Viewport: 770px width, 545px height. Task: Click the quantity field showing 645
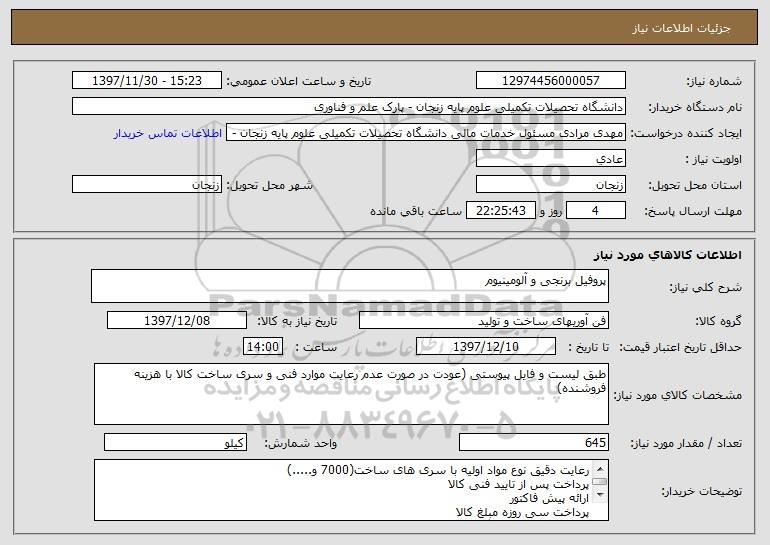click(534, 442)
